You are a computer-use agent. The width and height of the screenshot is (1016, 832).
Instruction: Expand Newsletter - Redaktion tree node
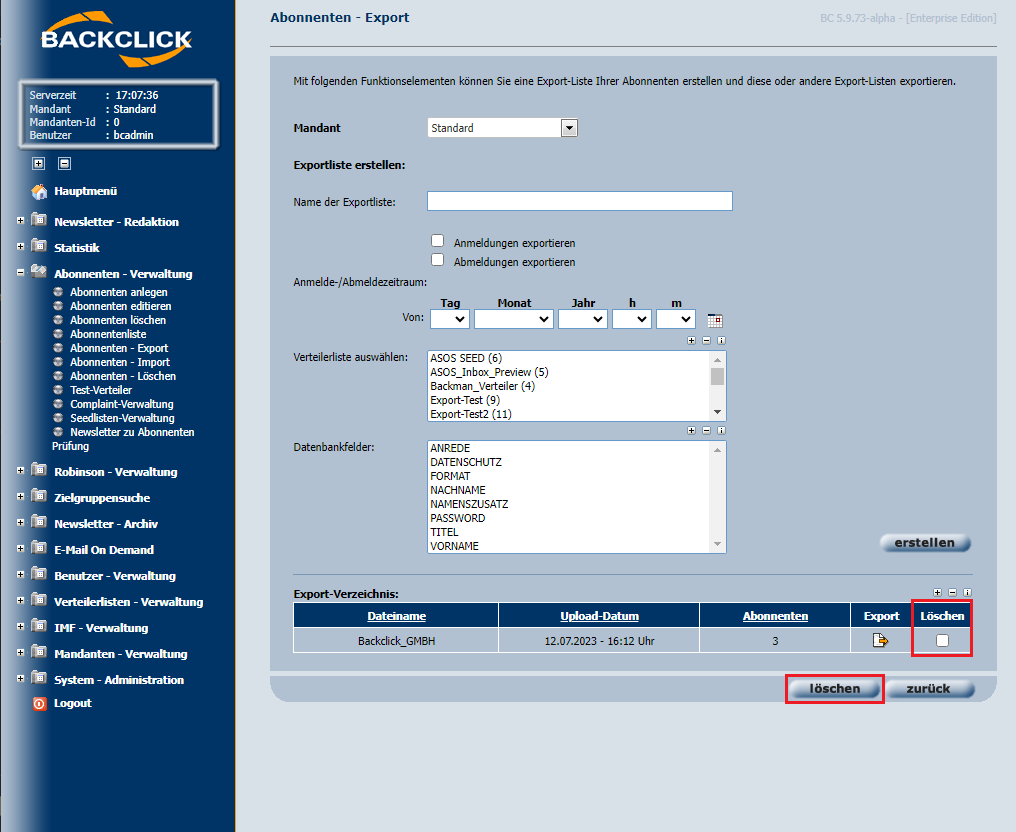pos(21,221)
